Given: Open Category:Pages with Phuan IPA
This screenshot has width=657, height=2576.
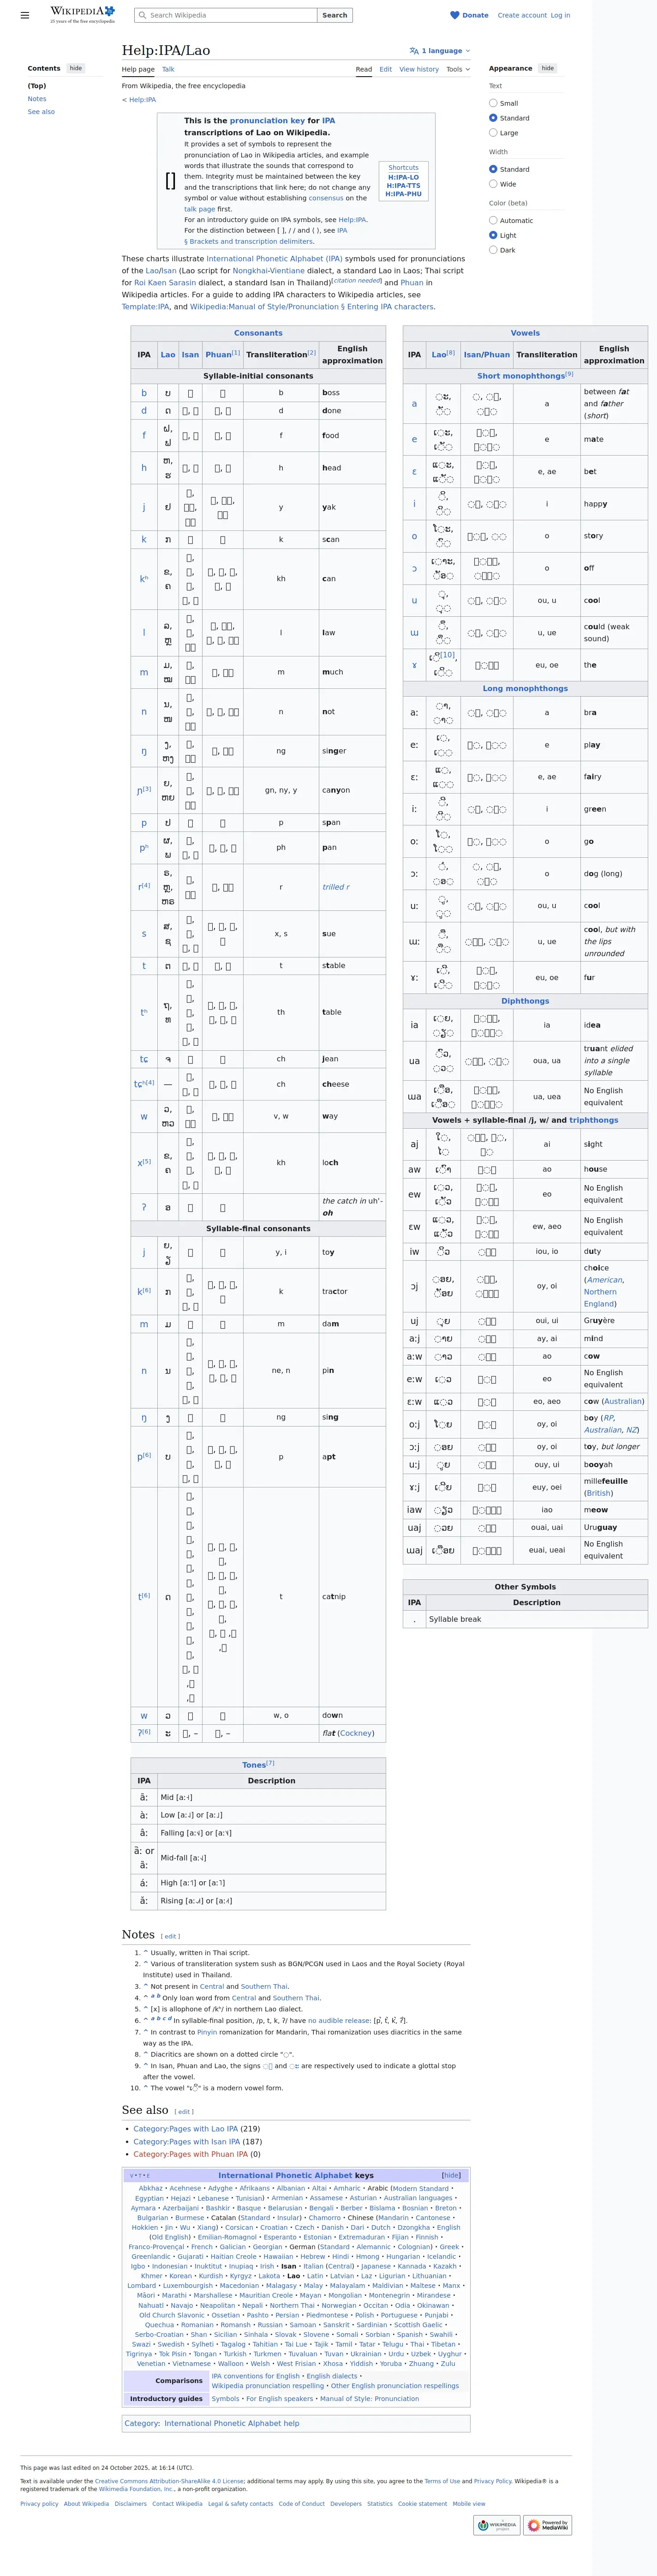Looking at the screenshot, I should tap(190, 2154).
